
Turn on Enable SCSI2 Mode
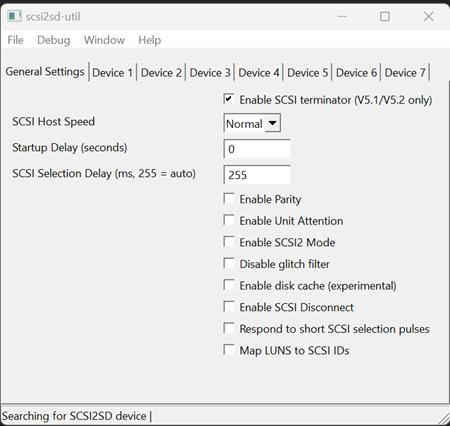229,242
